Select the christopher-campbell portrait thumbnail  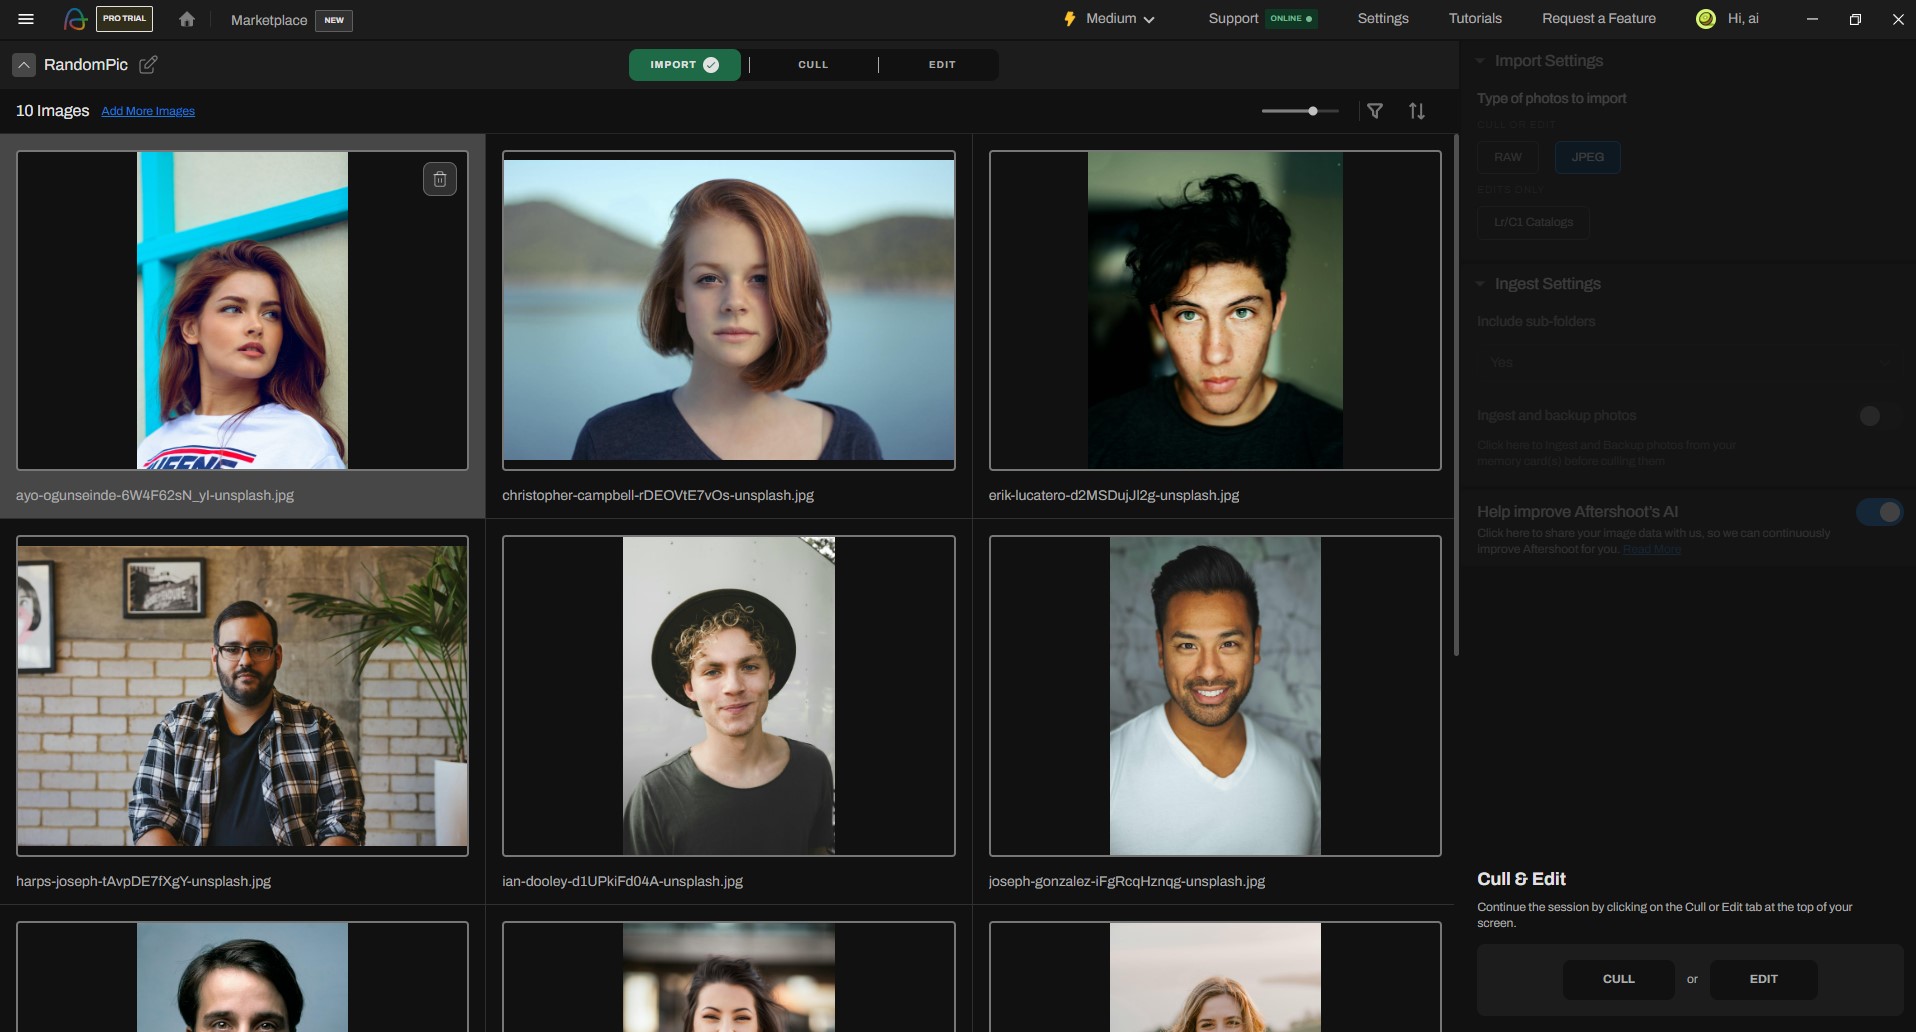coord(729,310)
